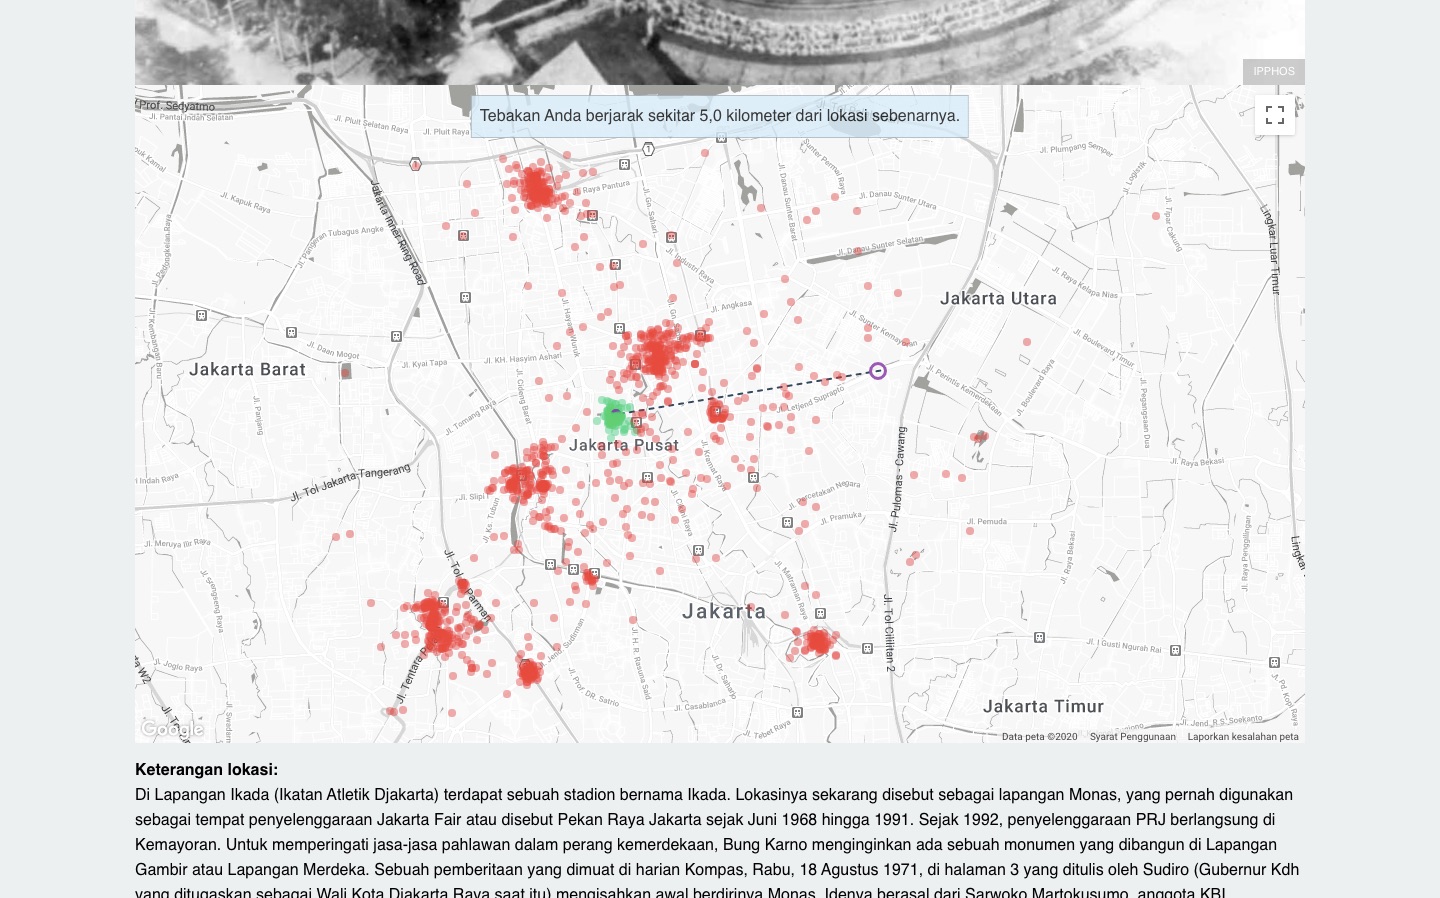
Task: Open Laporkan kesalahan peta link
Action: 1243,737
